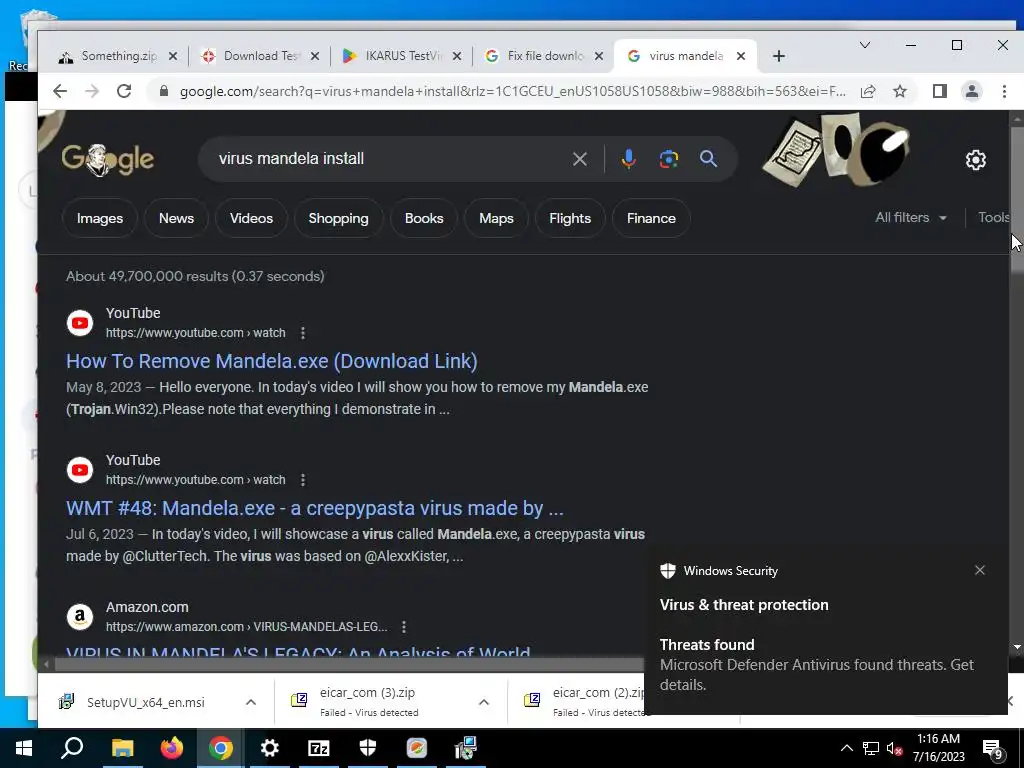The height and width of the screenshot is (768, 1024).
Task: Click the horizontal scrollbar left arrow
Action: point(46,665)
